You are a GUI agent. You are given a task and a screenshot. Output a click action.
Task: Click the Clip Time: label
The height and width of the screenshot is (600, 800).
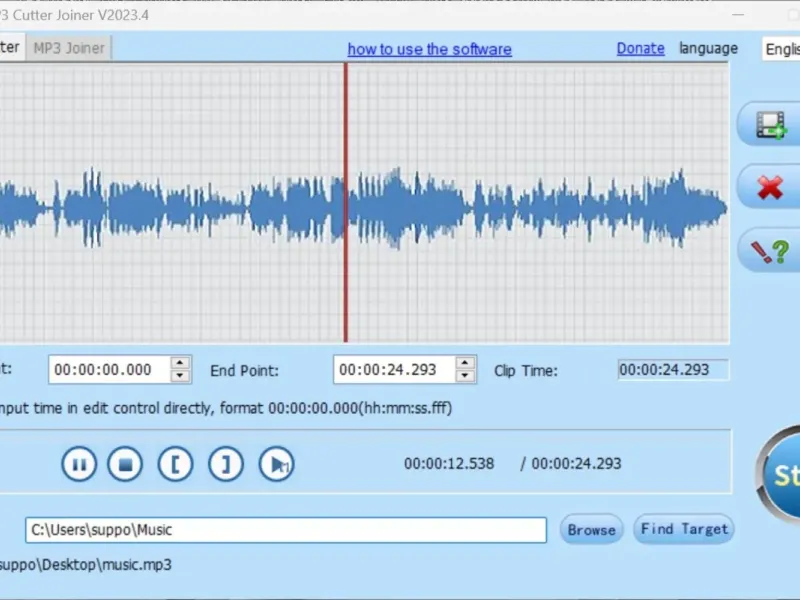[x=526, y=371]
